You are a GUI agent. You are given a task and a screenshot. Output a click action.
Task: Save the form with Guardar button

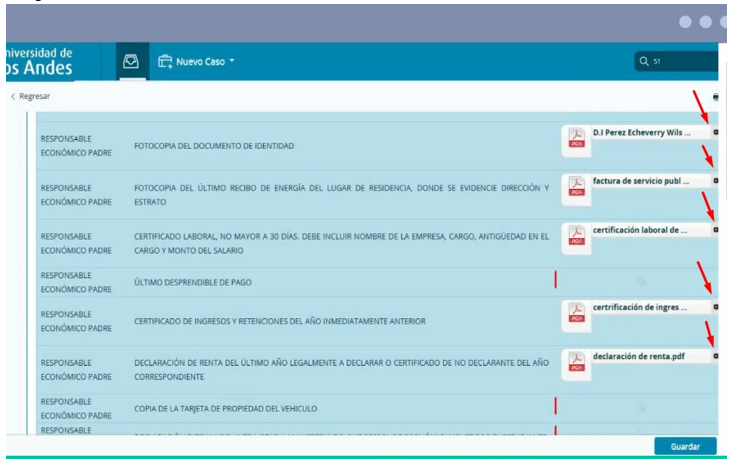coord(685,446)
